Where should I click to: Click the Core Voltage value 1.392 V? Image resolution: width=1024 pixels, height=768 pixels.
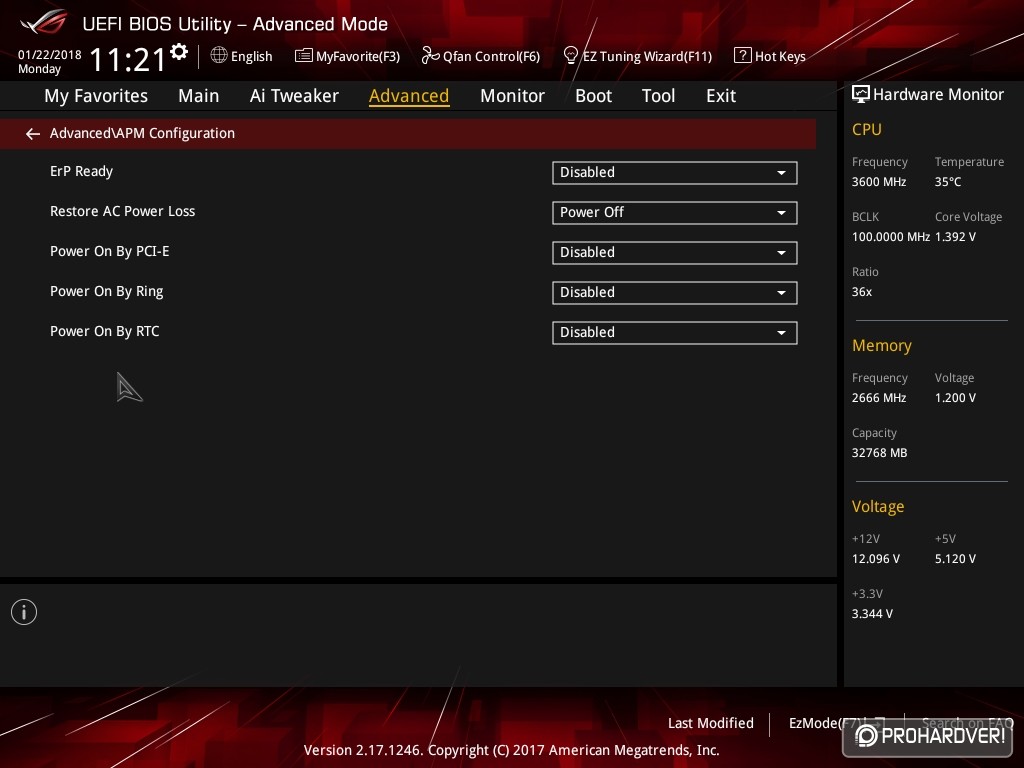click(955, 237)
